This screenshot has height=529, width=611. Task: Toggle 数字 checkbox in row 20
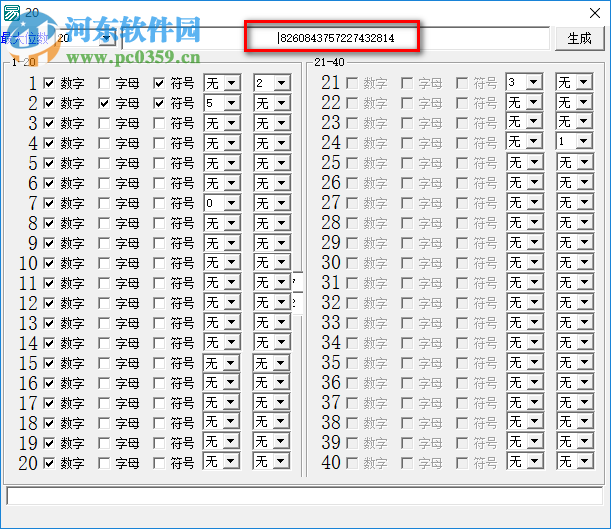(x=49, y=463)
